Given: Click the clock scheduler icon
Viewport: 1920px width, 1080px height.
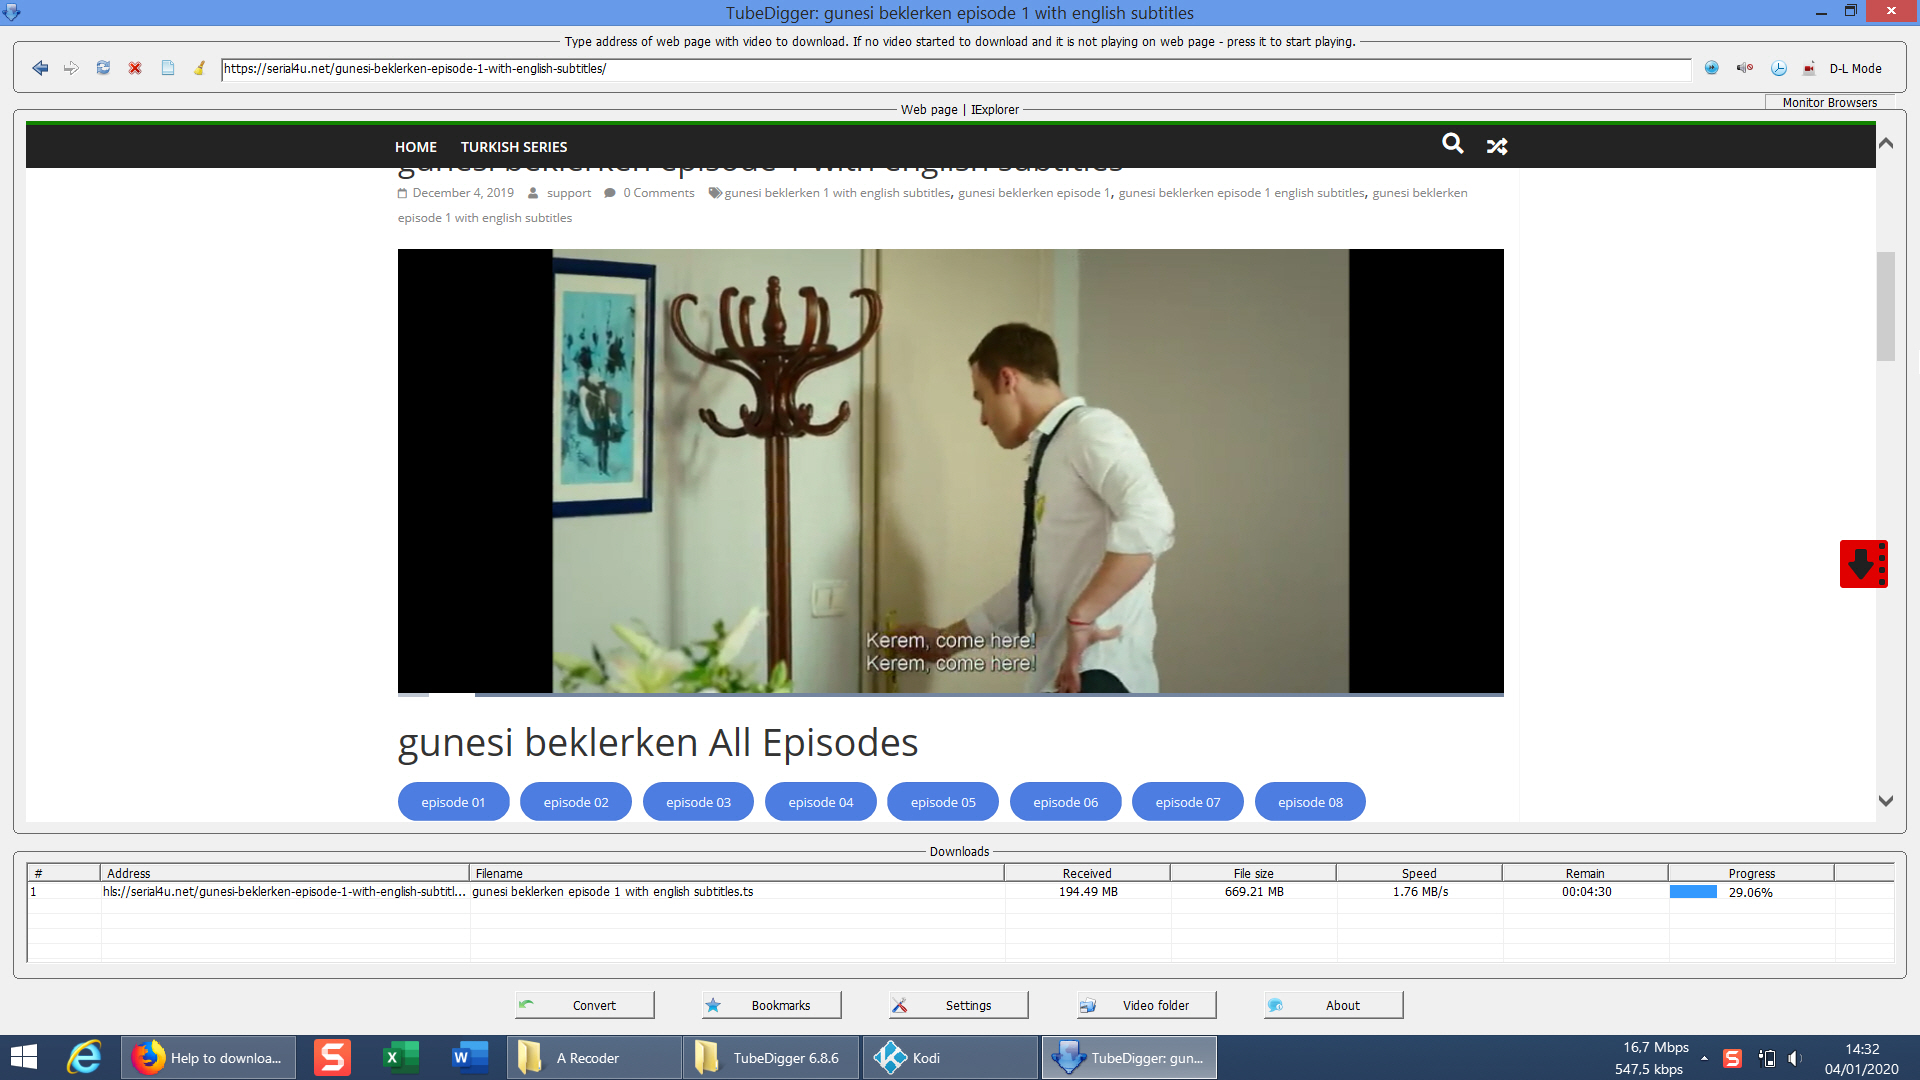Looking at the screenshot, I should (x=1778, y=68).
